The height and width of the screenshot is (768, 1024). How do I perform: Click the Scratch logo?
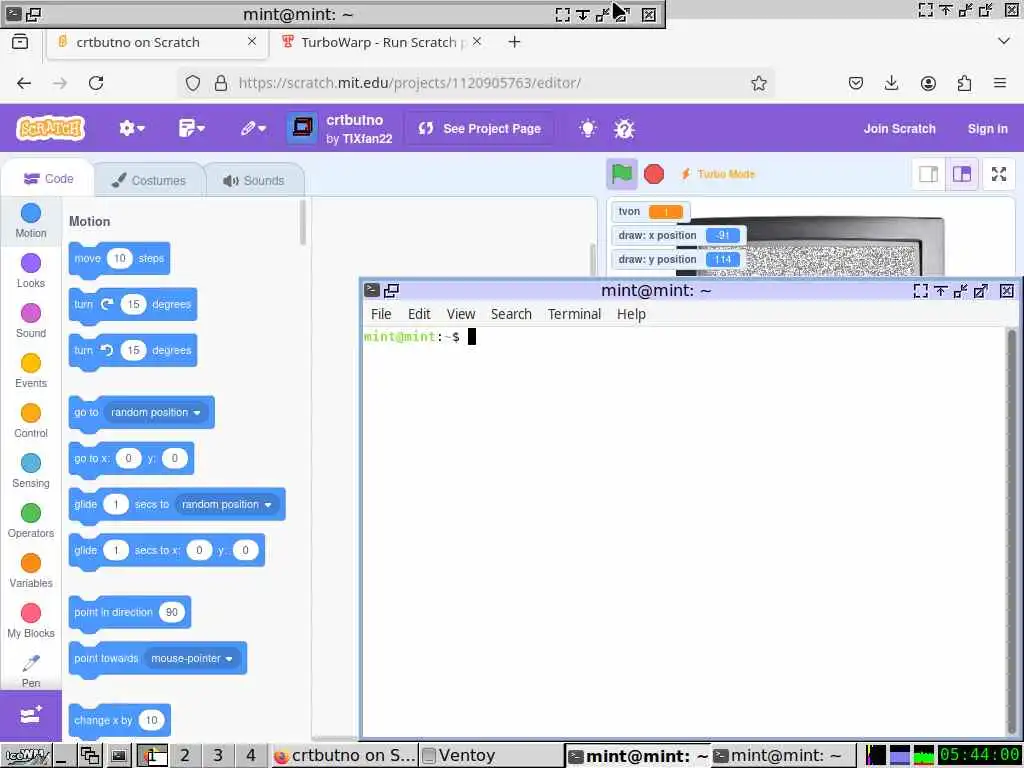(51, 128)
